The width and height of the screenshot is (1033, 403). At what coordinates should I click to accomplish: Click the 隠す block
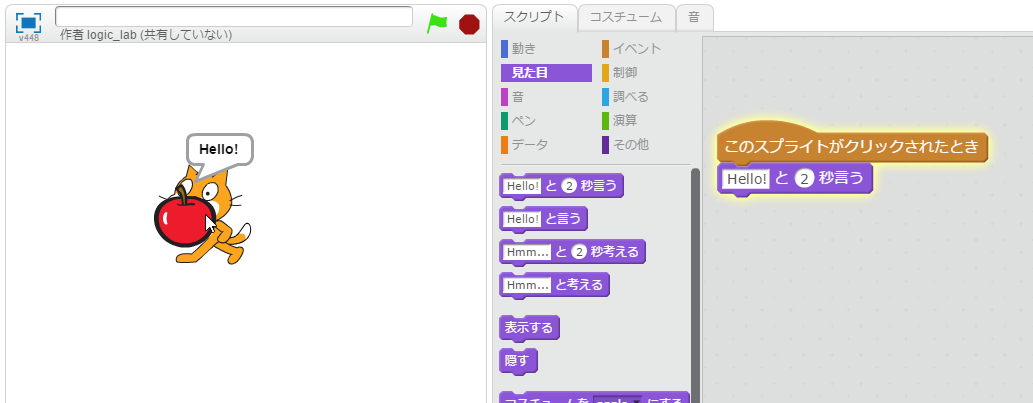tap(518, 361)
